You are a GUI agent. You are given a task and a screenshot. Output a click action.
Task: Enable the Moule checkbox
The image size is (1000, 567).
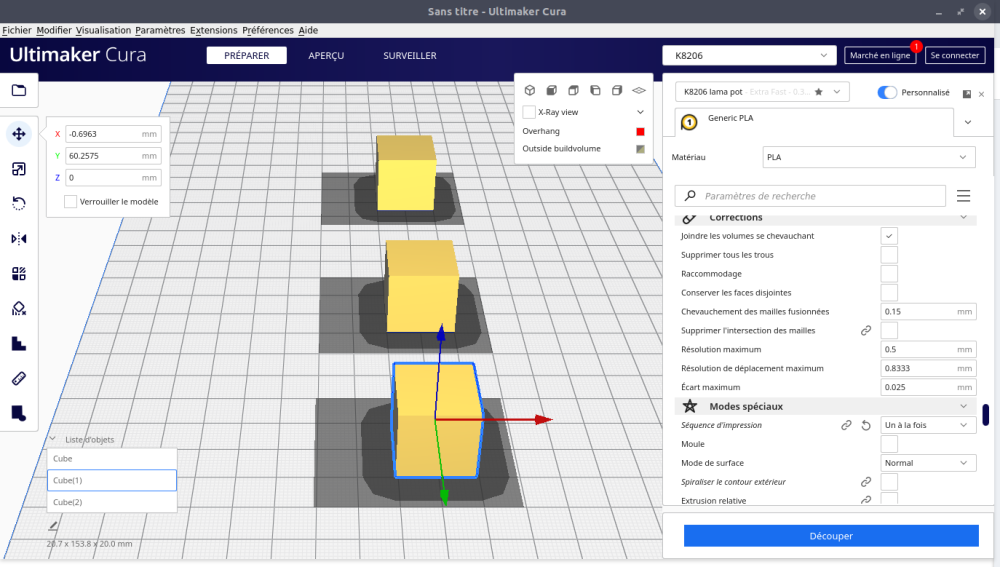(x=889, y=444)
